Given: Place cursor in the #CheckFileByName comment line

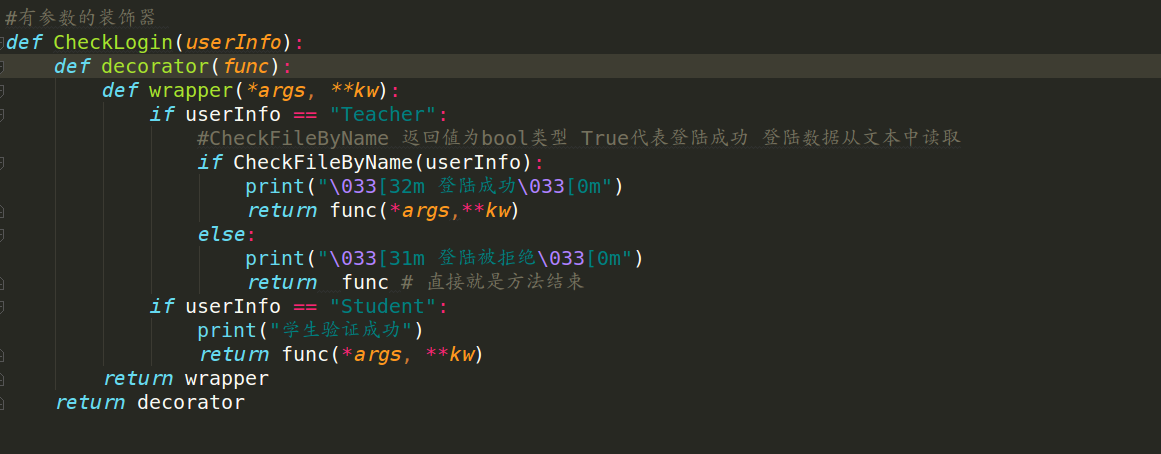Looking at the screenshot, I should [579, 138].
